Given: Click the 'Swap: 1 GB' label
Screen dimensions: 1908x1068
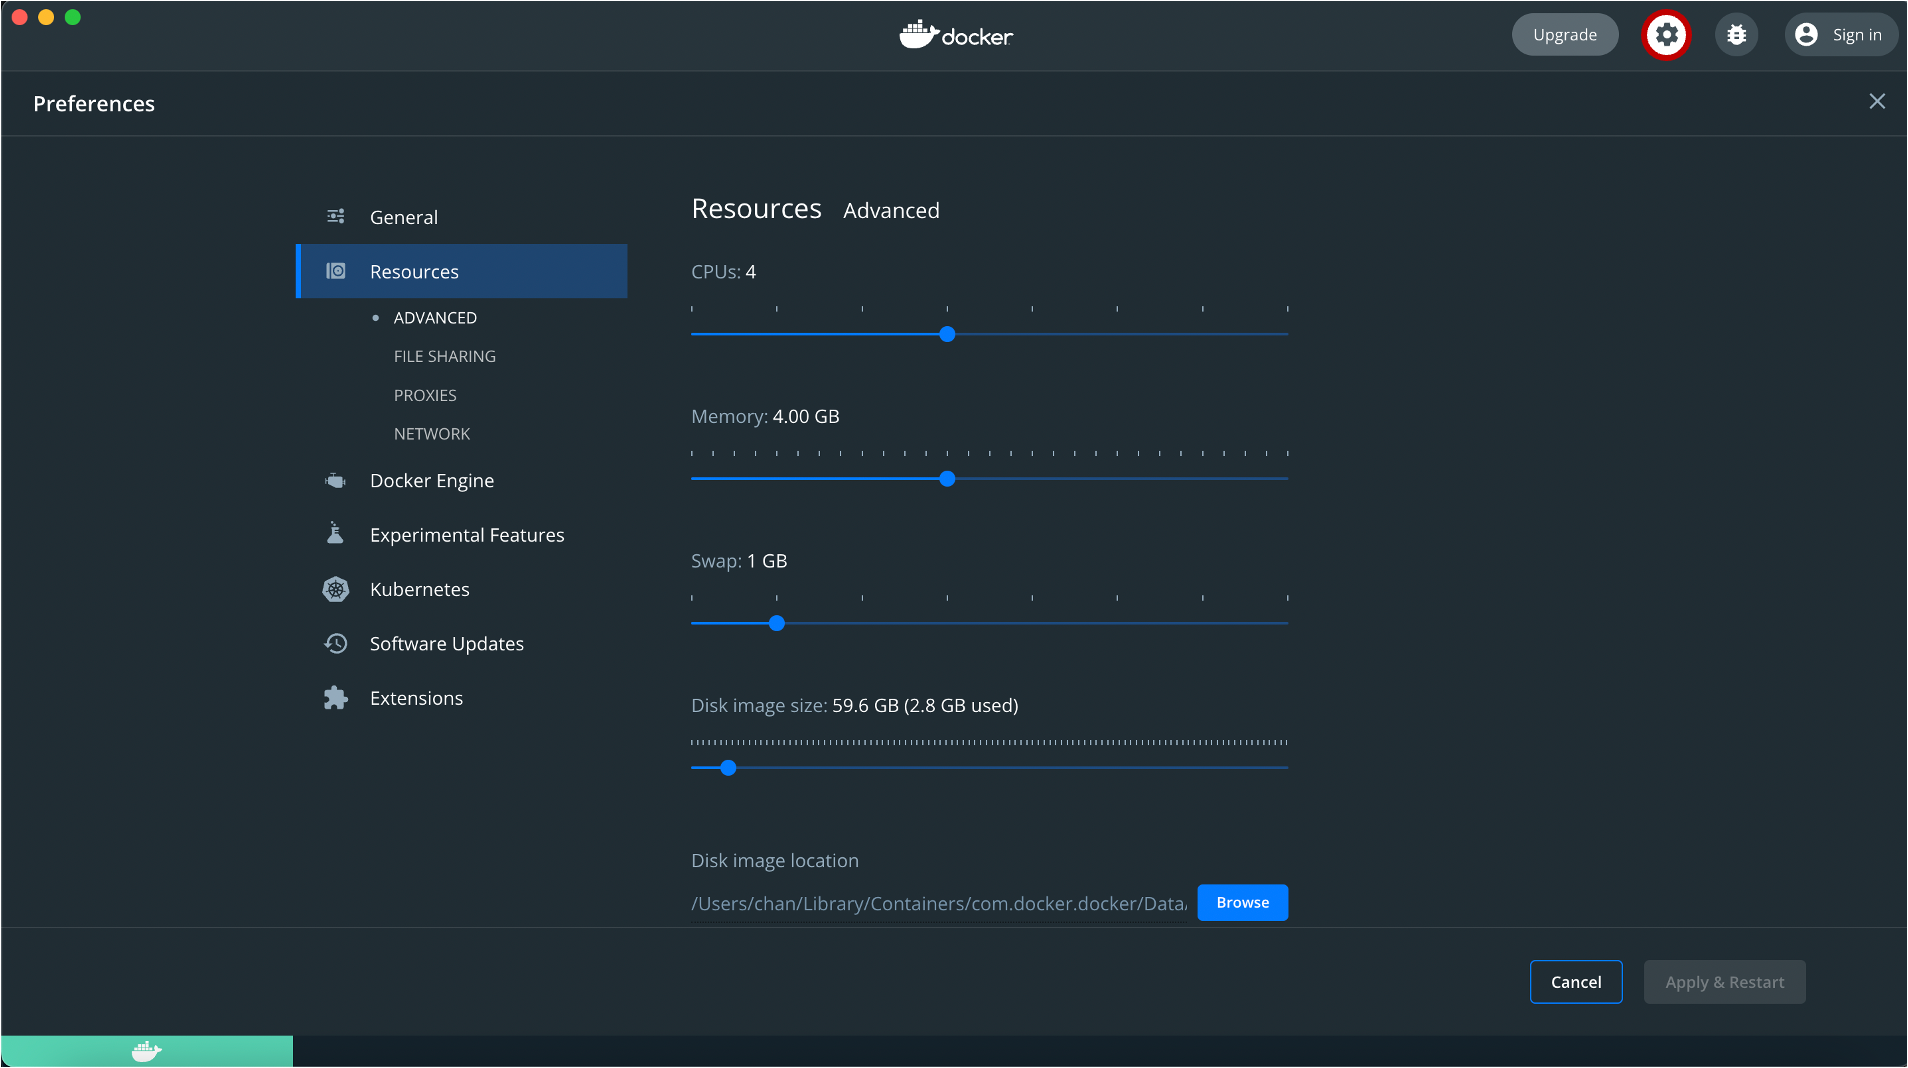Looking at the screenshot, I should click(739, 561).
